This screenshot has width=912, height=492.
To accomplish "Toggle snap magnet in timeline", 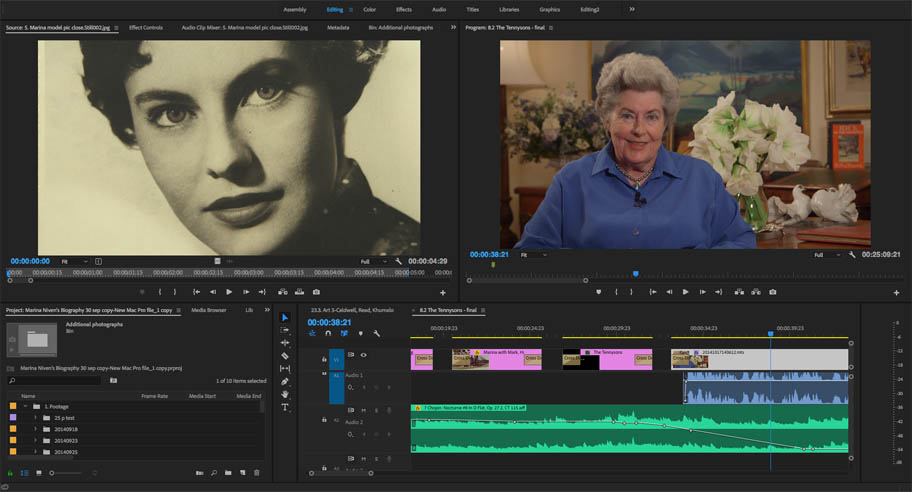I will tap(328, 334).
